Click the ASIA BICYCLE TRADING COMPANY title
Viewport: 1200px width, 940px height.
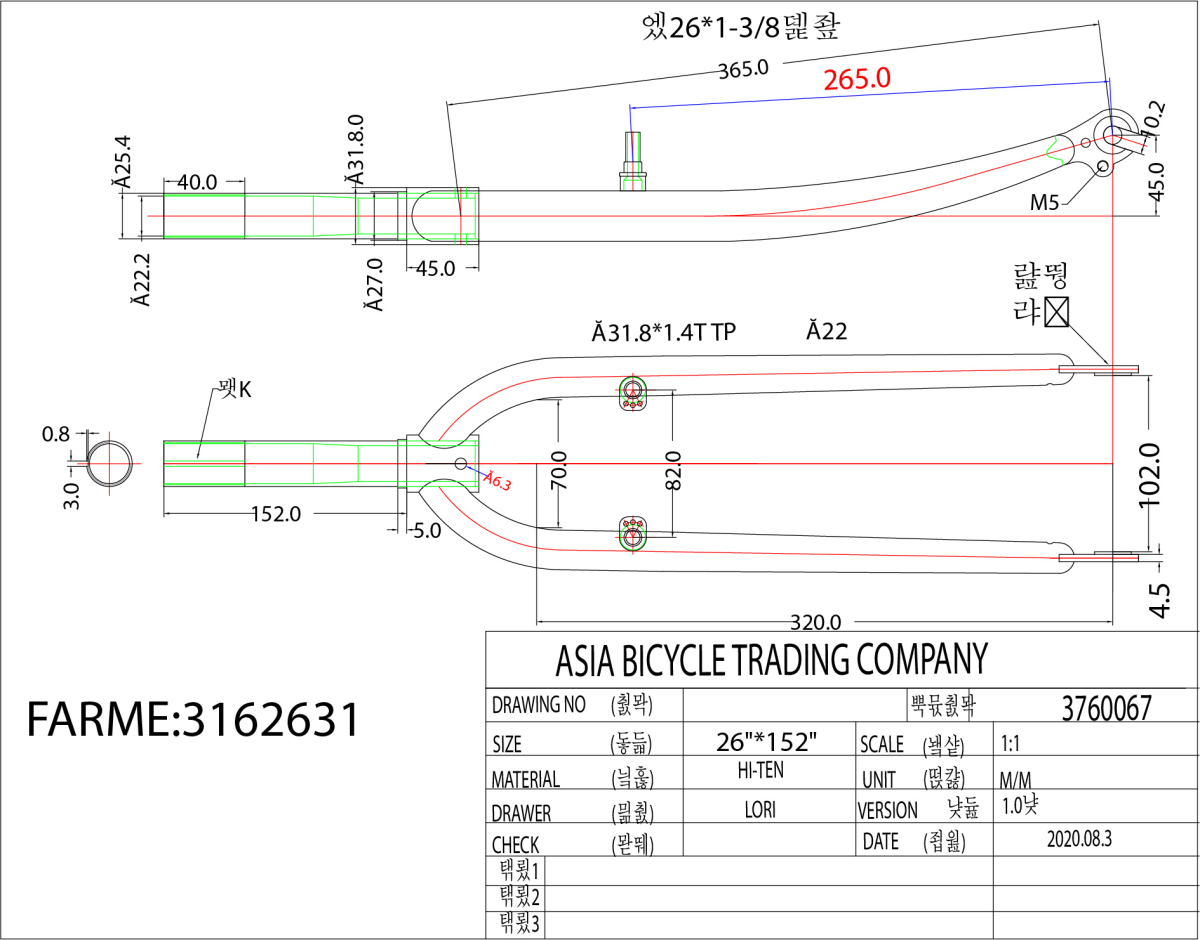pos(771,659)
